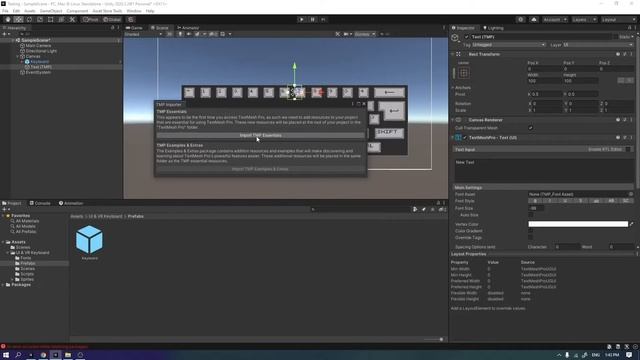Open custom editor tools icon
This screenshot has height=360, width=640.
click(72, 20)
